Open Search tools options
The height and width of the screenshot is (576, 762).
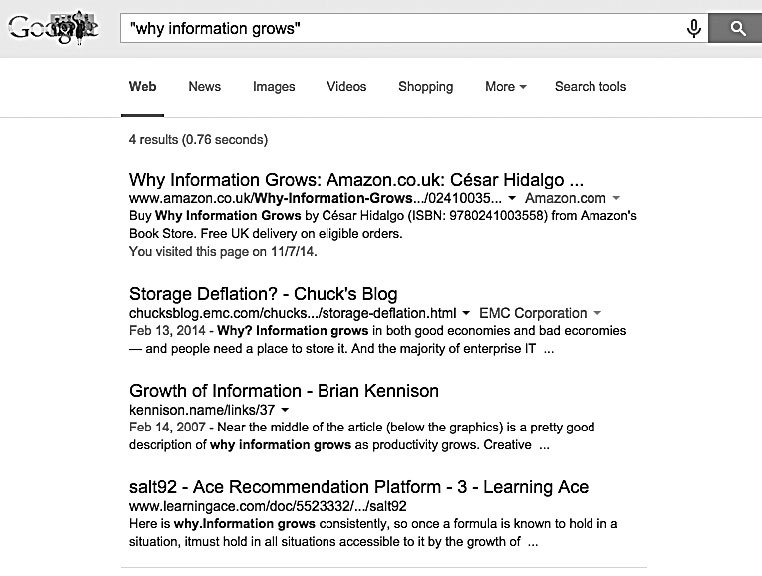pyautogui.click(x=590, y=87)
